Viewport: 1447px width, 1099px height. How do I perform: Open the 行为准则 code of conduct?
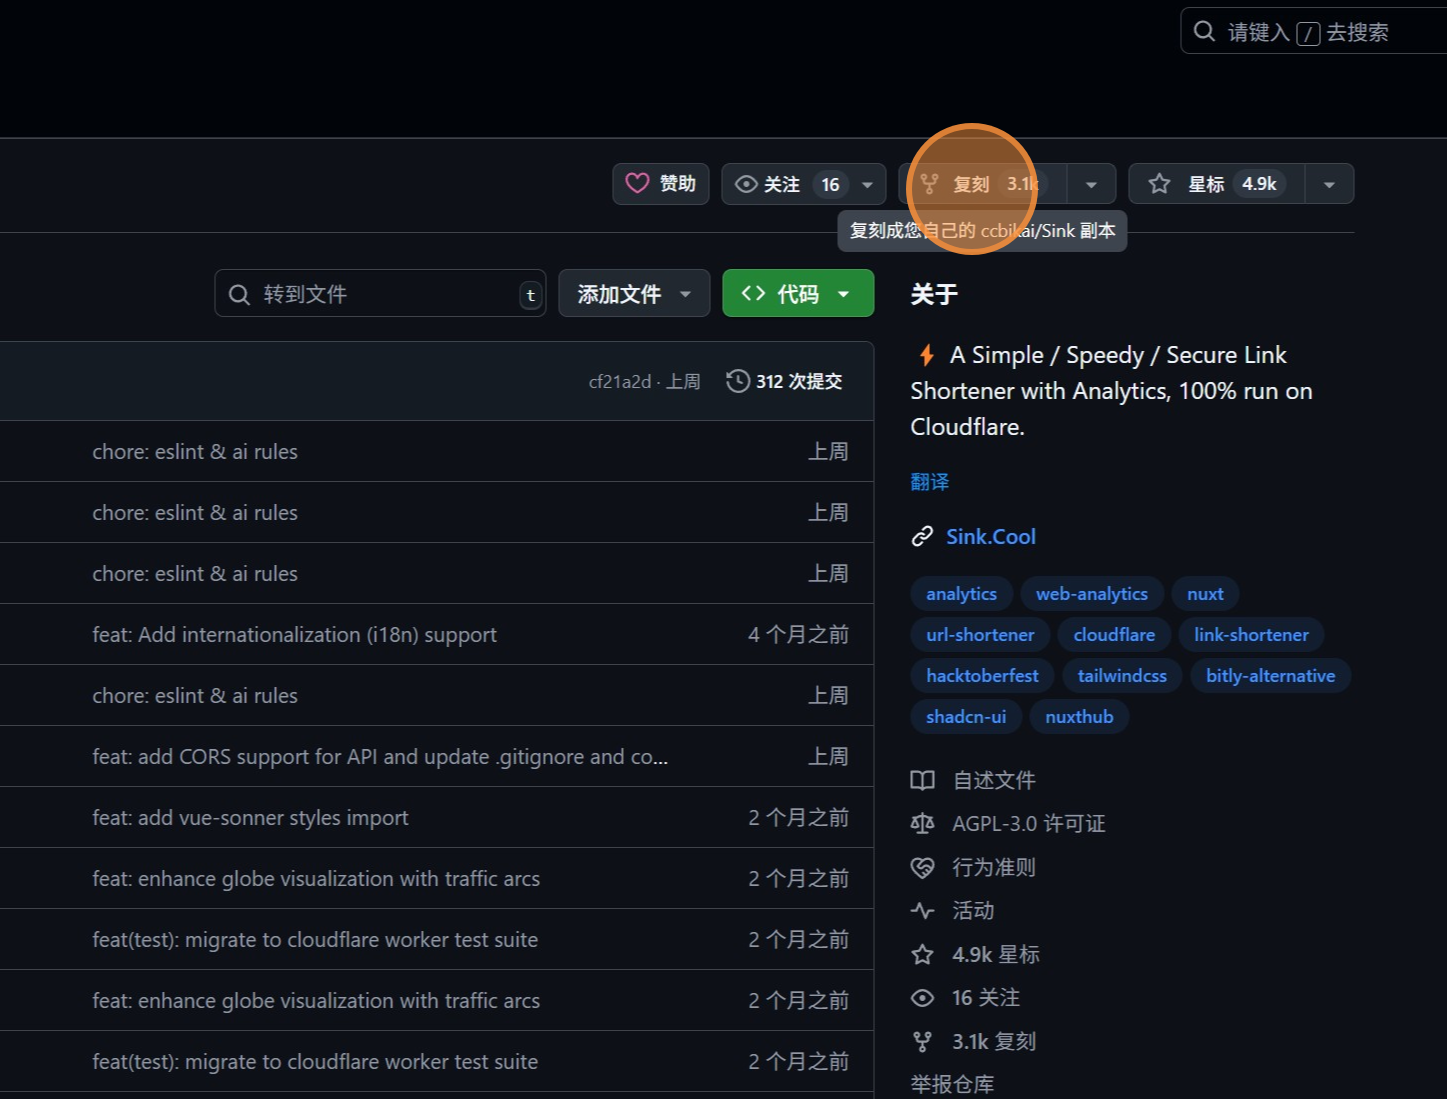tap(993, 868)
